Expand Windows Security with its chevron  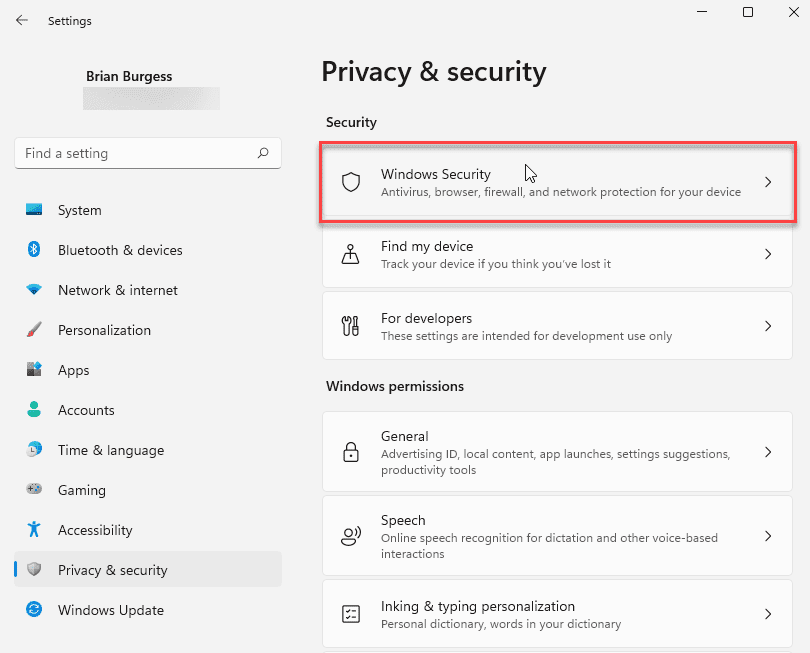pyautogui.click(x=768, y=182)
